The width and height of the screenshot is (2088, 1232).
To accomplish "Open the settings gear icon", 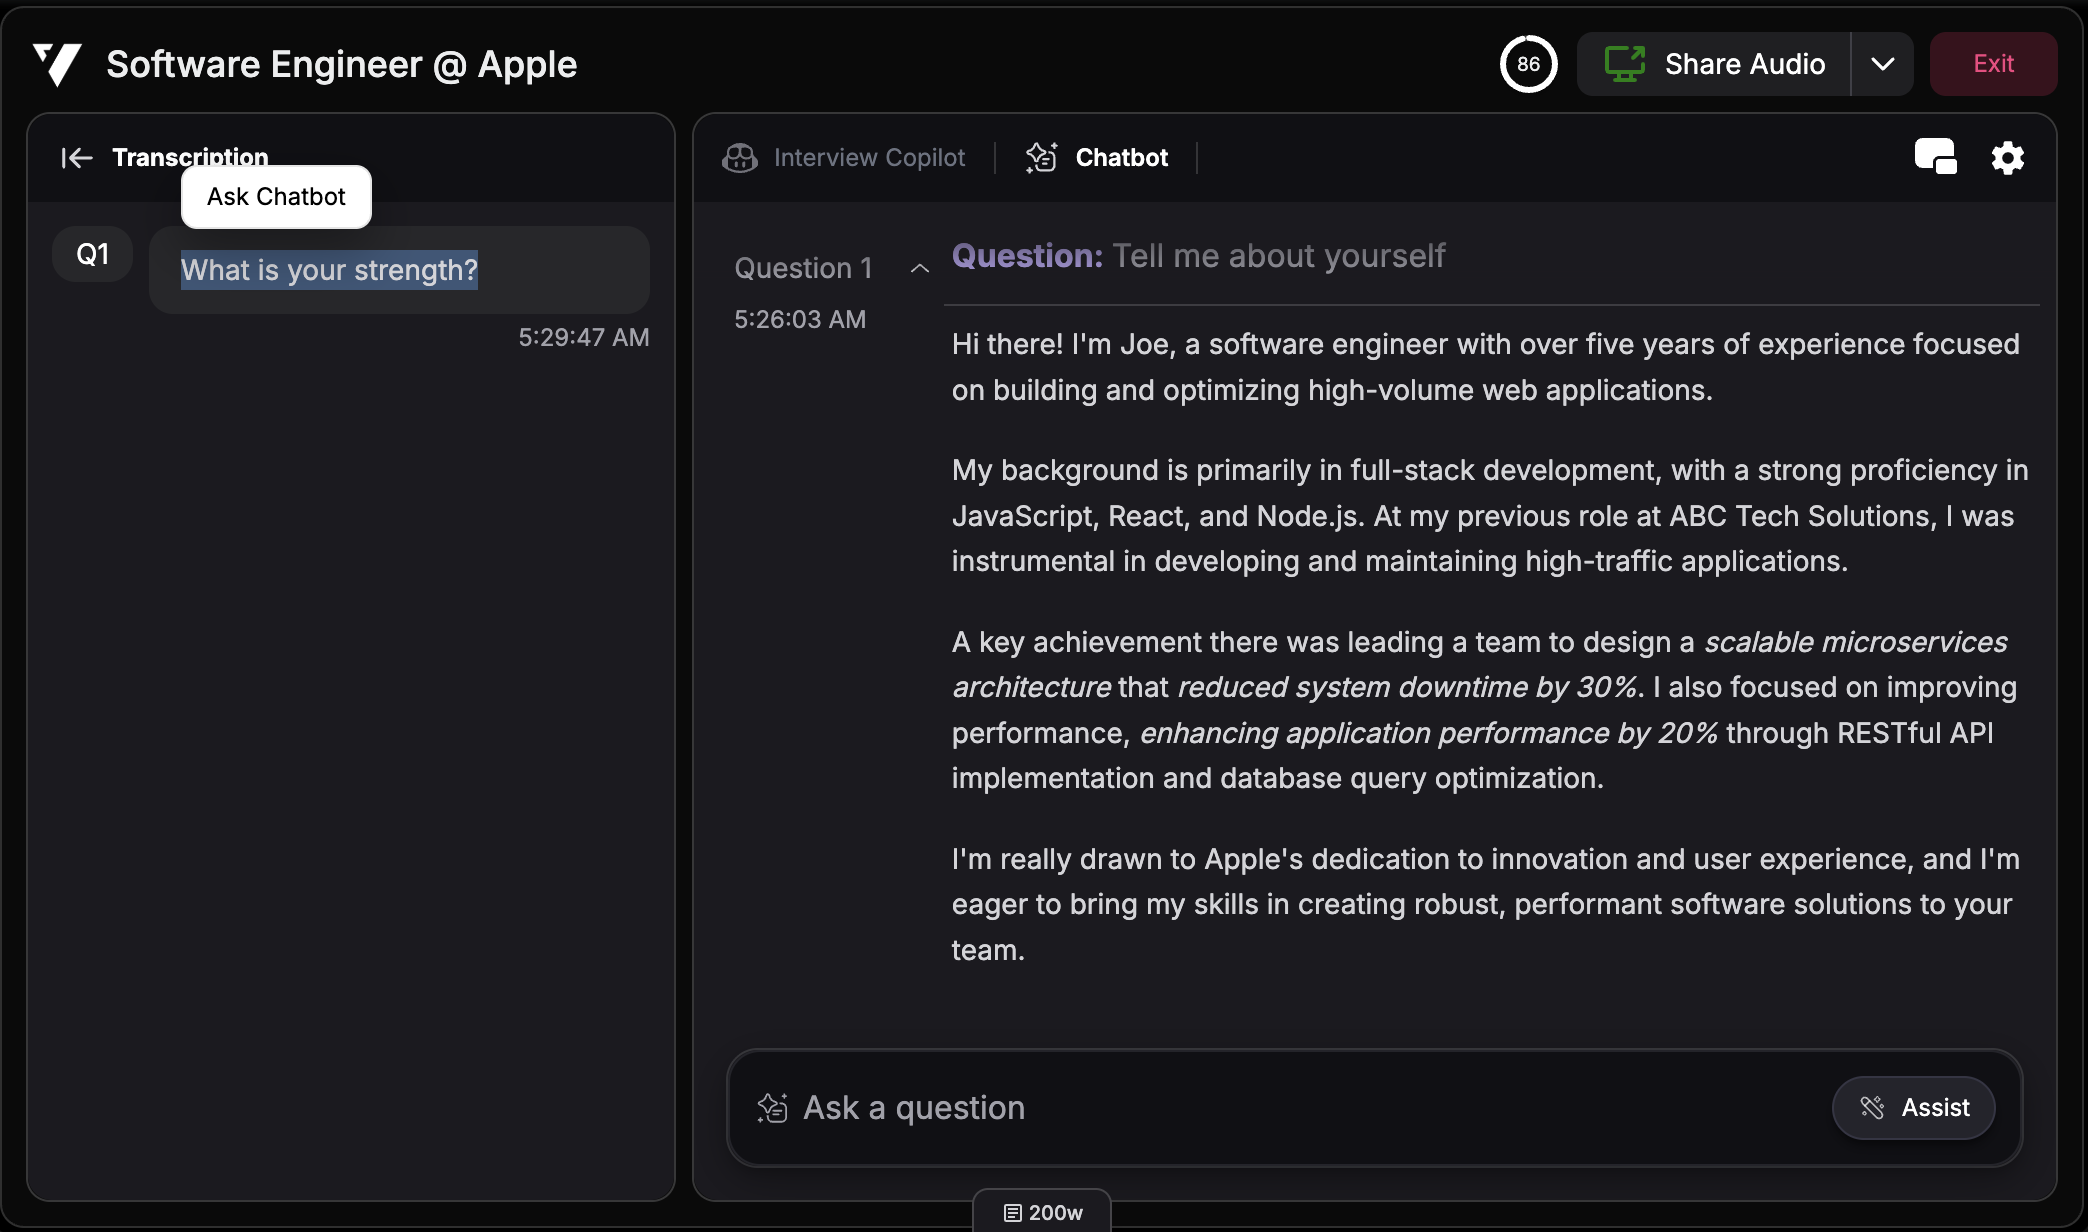I will coord(2008,157).
